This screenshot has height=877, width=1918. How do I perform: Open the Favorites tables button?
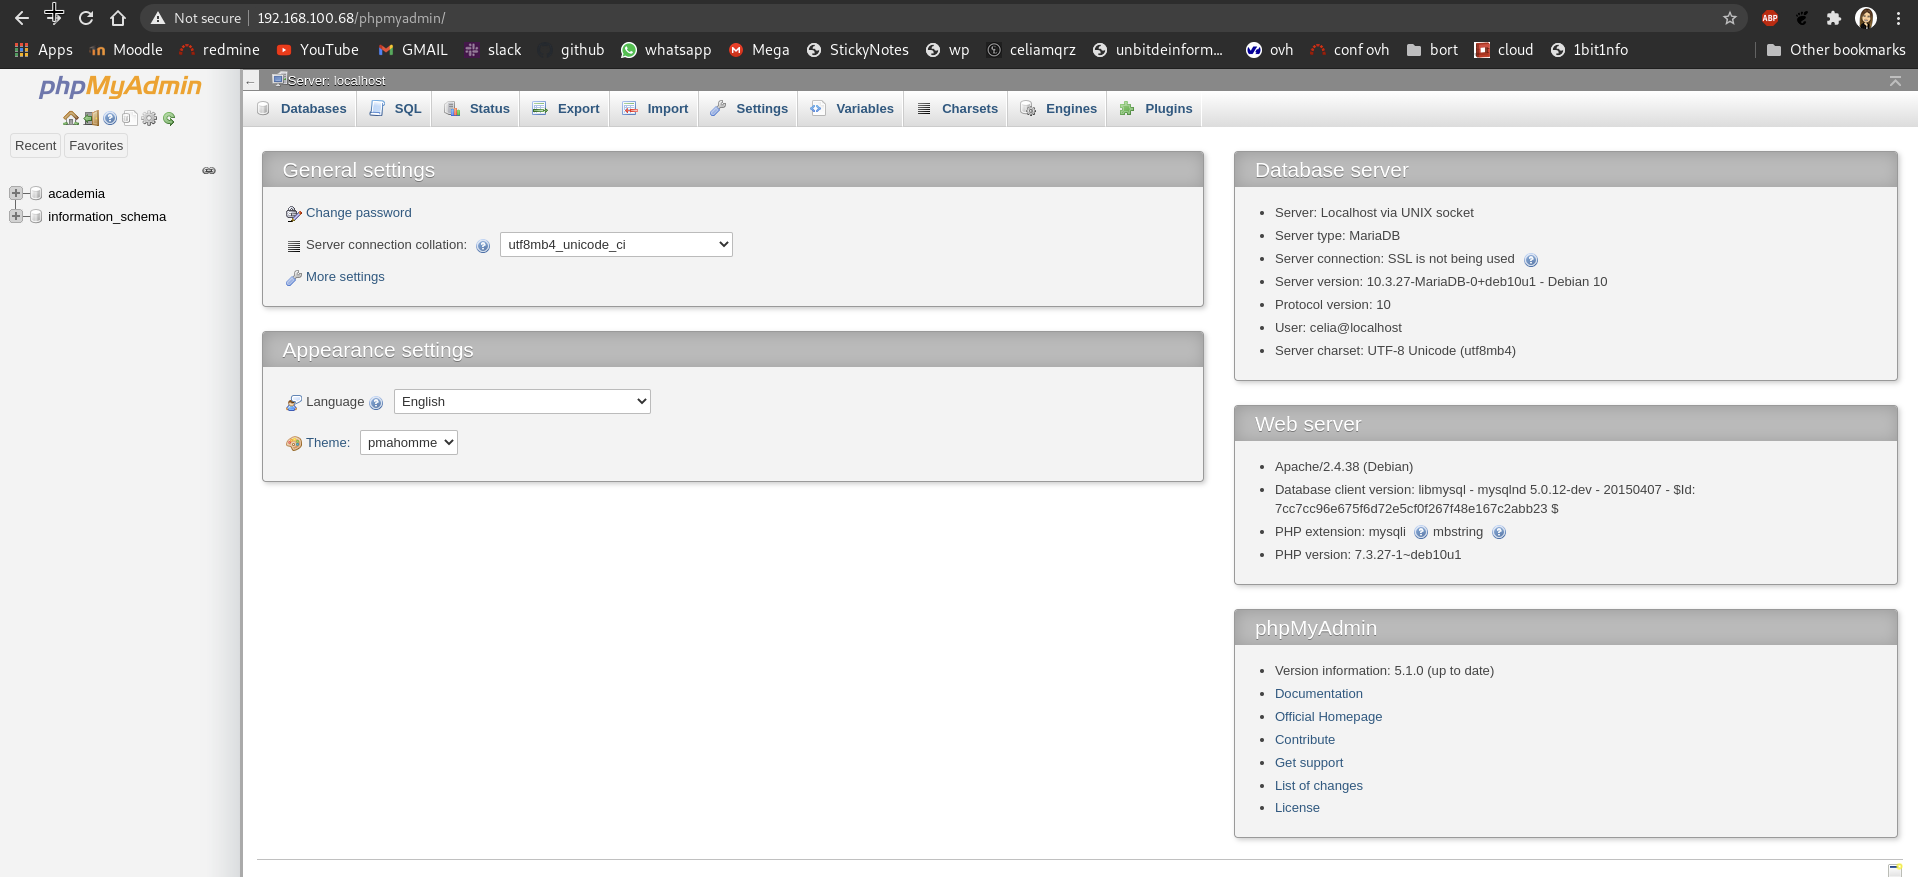pyautogui.click(x=96, y=146)
